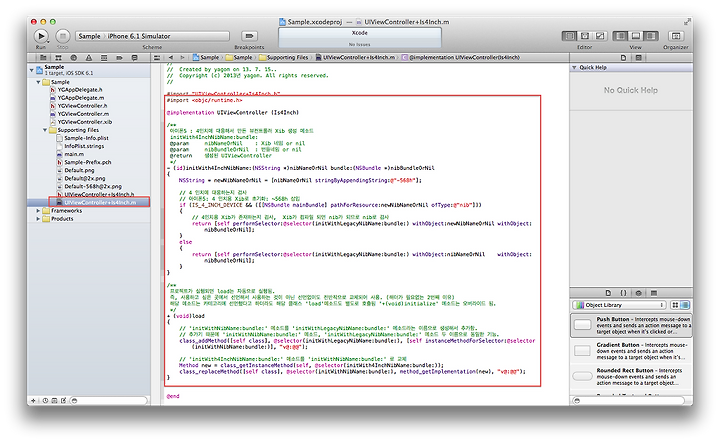
Task: Hide the Utilities pane via View
Action: [x=651, y=36]
